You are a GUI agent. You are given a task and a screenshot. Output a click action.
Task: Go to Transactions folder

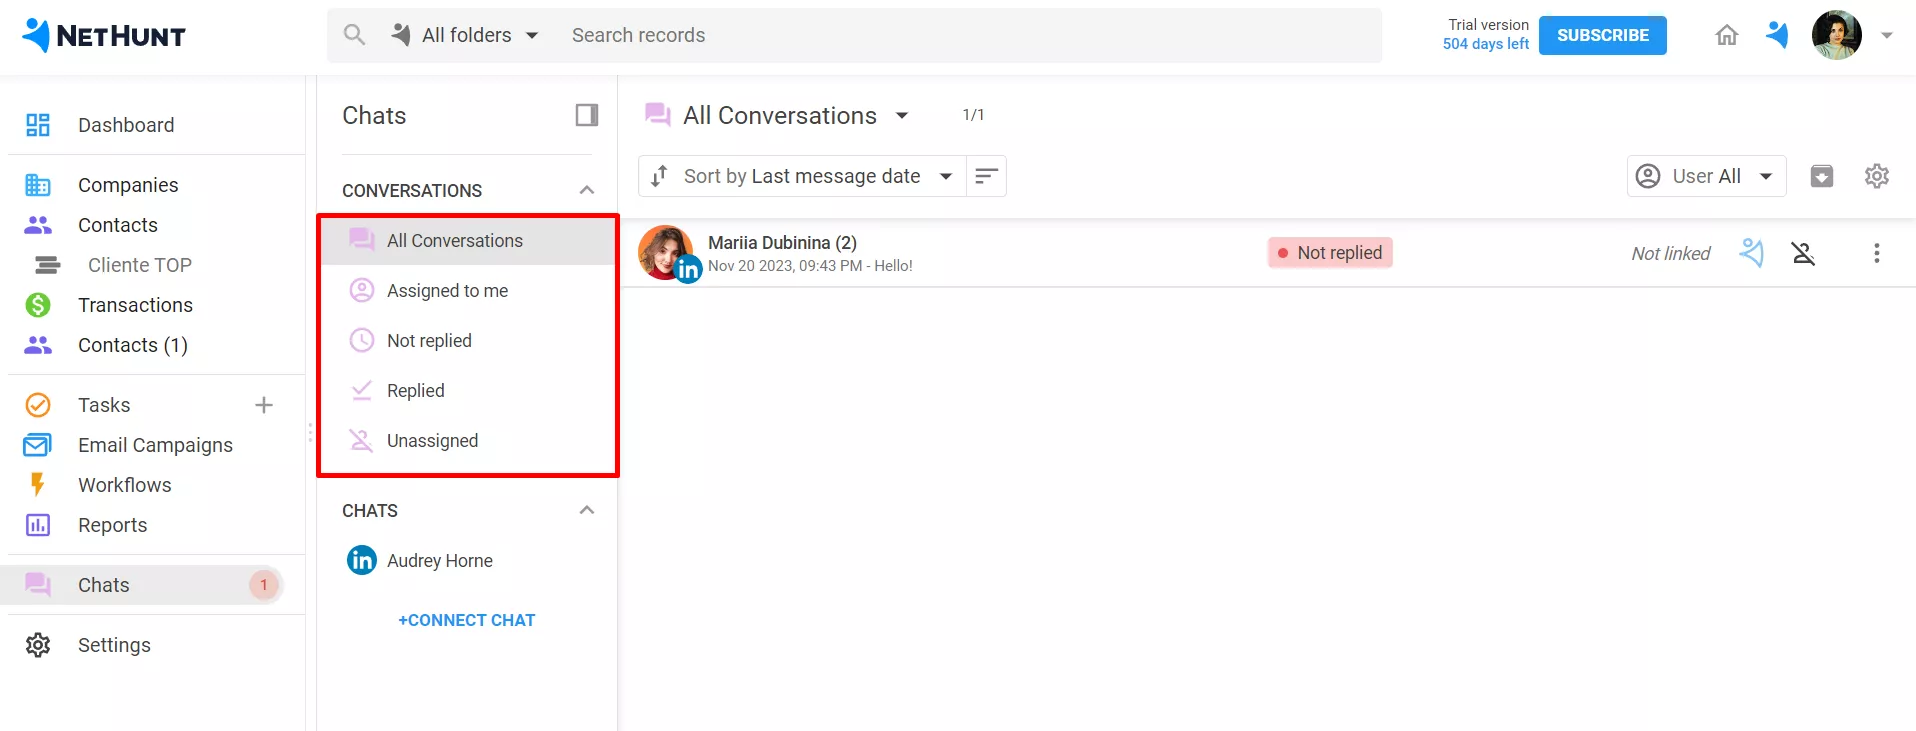(x=135, y=305)
